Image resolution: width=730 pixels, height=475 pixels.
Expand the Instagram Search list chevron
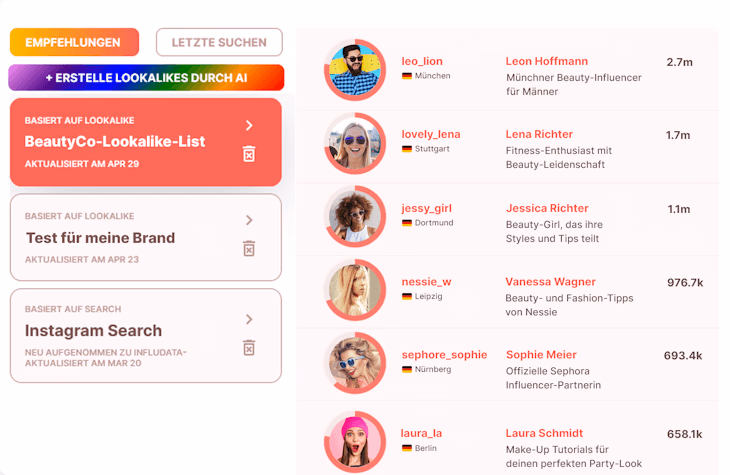pos(249,319)
